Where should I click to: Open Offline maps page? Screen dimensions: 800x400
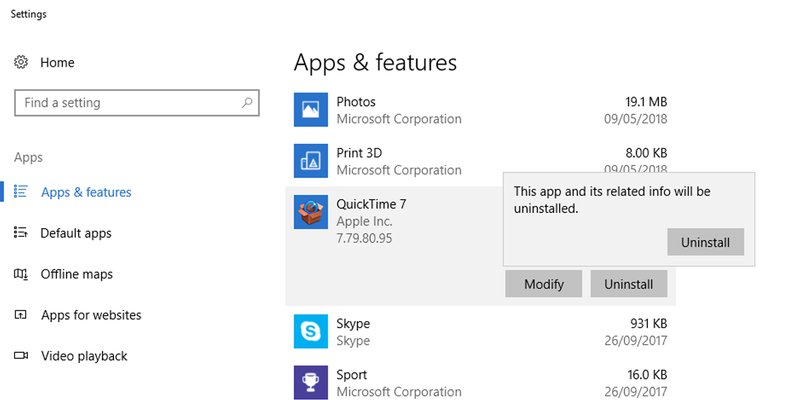point(77,274)
